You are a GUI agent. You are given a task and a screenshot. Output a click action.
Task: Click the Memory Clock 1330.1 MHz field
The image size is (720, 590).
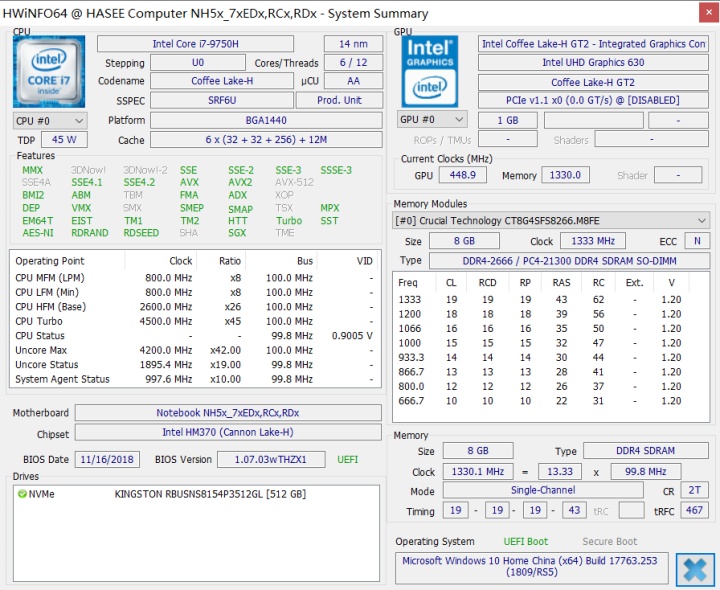pyautogui.click(x=478, y=471)
